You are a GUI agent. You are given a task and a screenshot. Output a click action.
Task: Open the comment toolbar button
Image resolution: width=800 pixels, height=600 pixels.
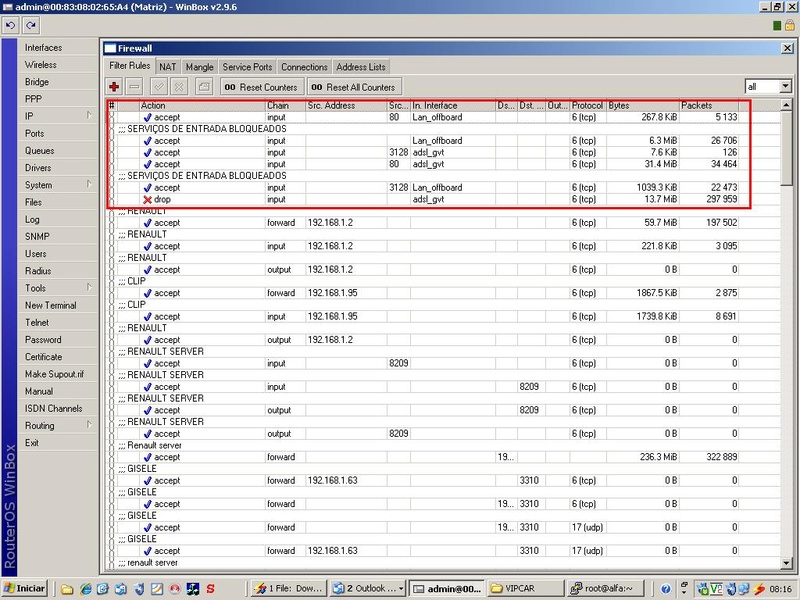click(x=204, y=87)
